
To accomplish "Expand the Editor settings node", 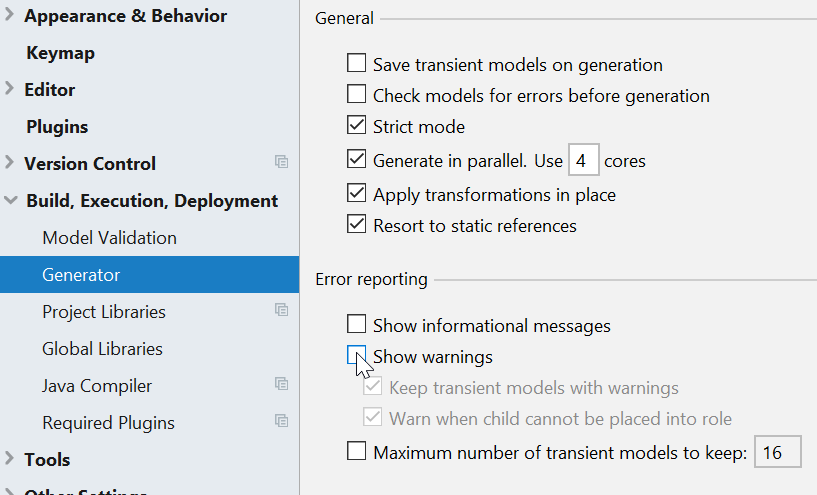I will (10, 89).
